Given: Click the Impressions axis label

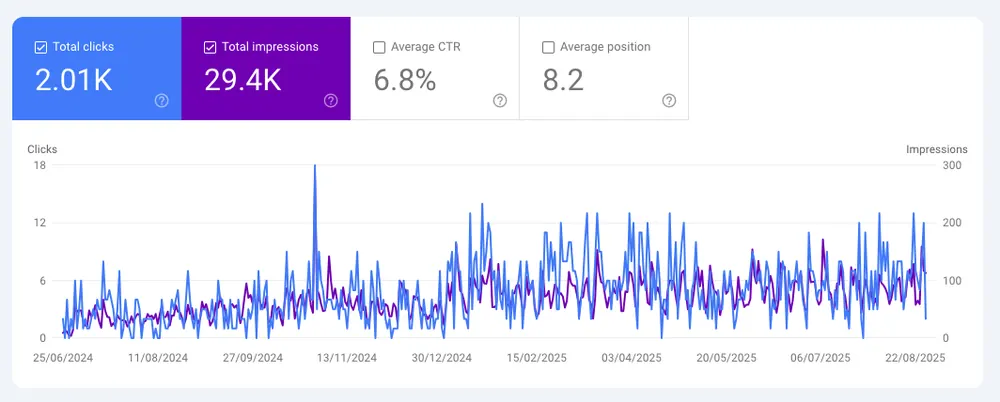Looking at the screenshot, I should click(937, 149).
